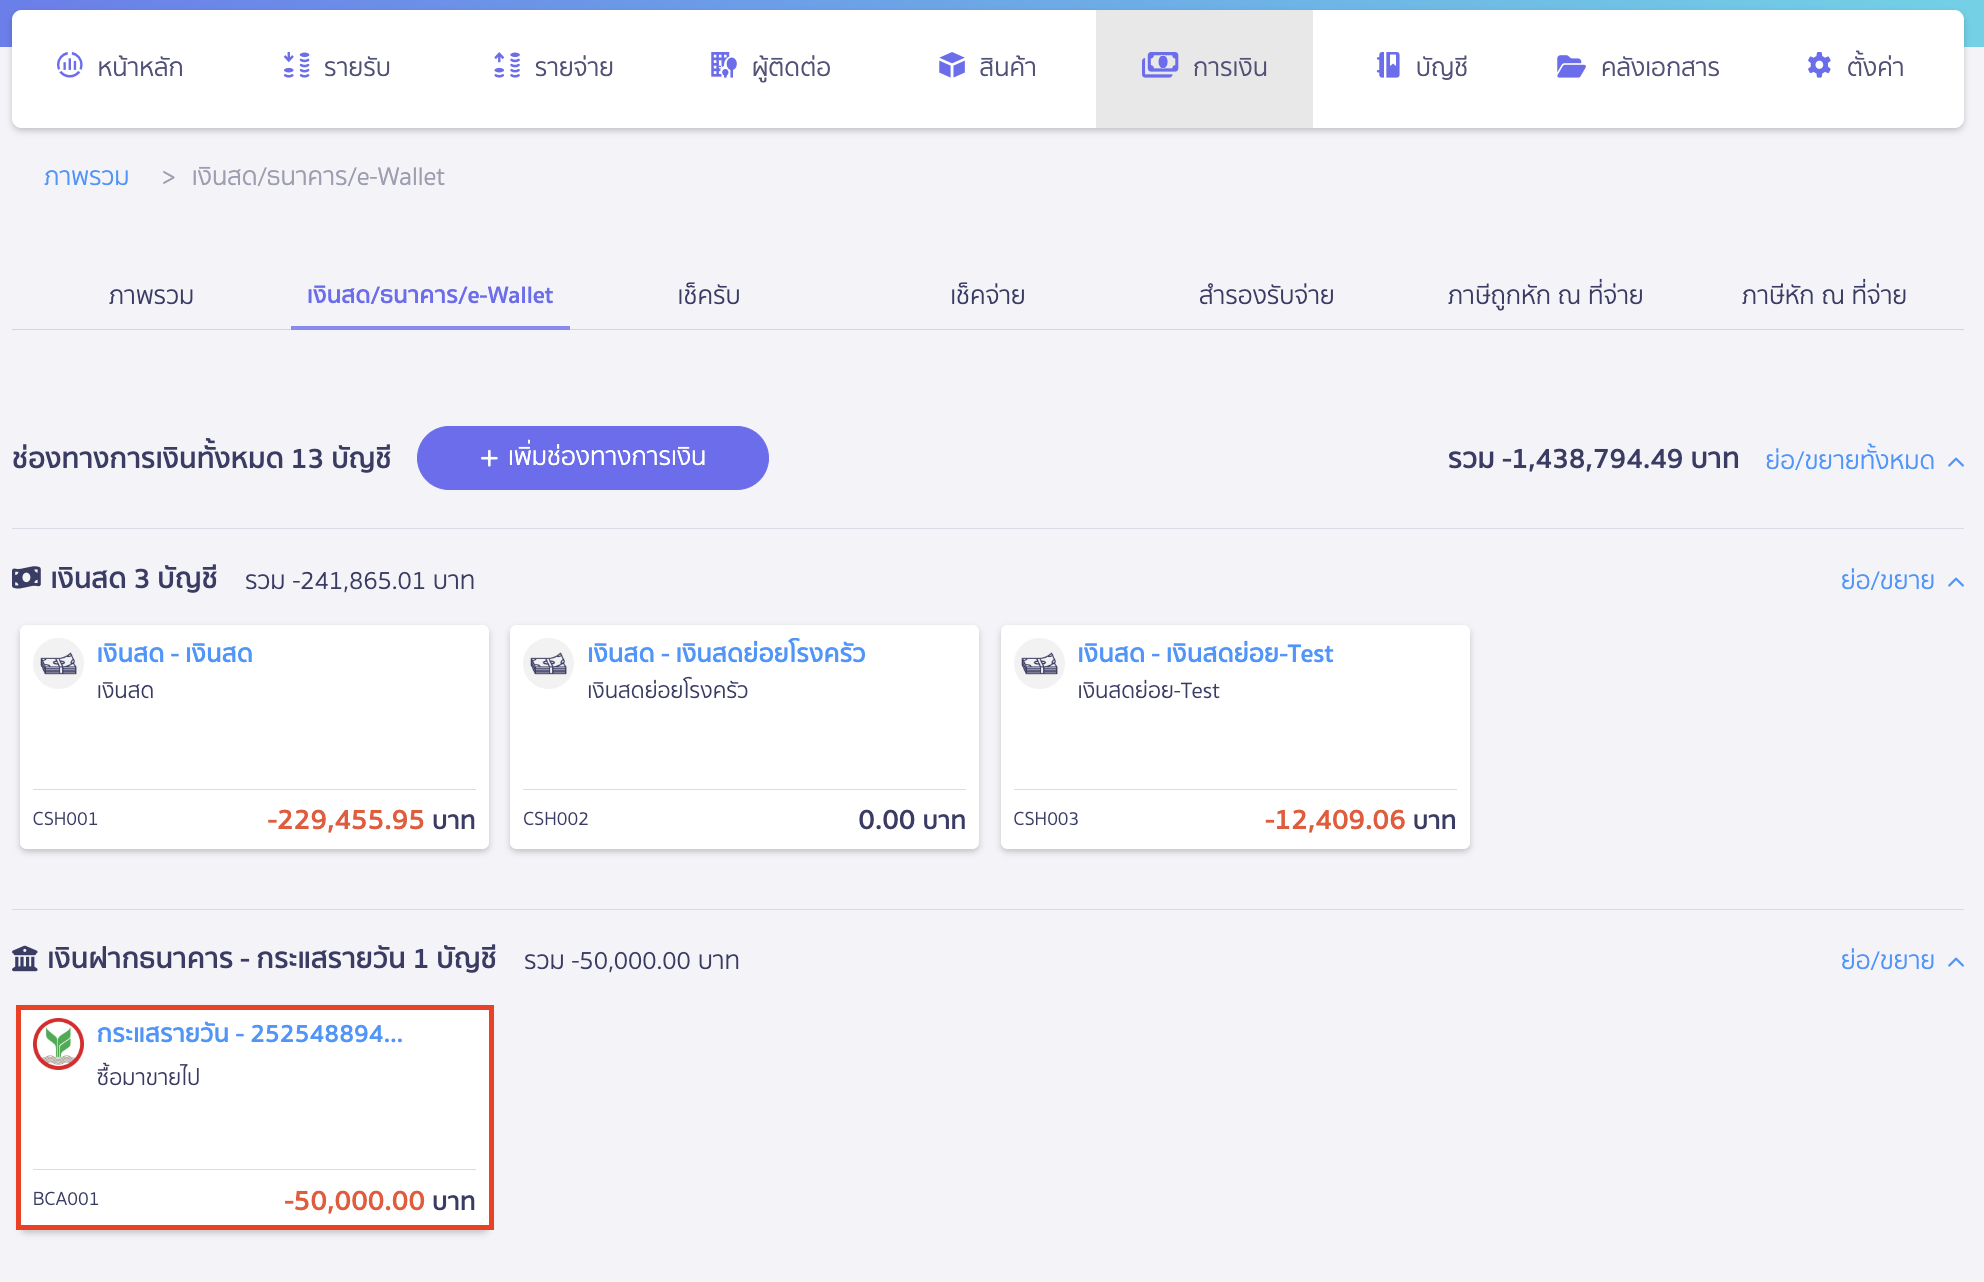Screen dimensions: 1984x1282
Task: Open the ภาพรวม breadcrumb link
Action: coord(86,176)
